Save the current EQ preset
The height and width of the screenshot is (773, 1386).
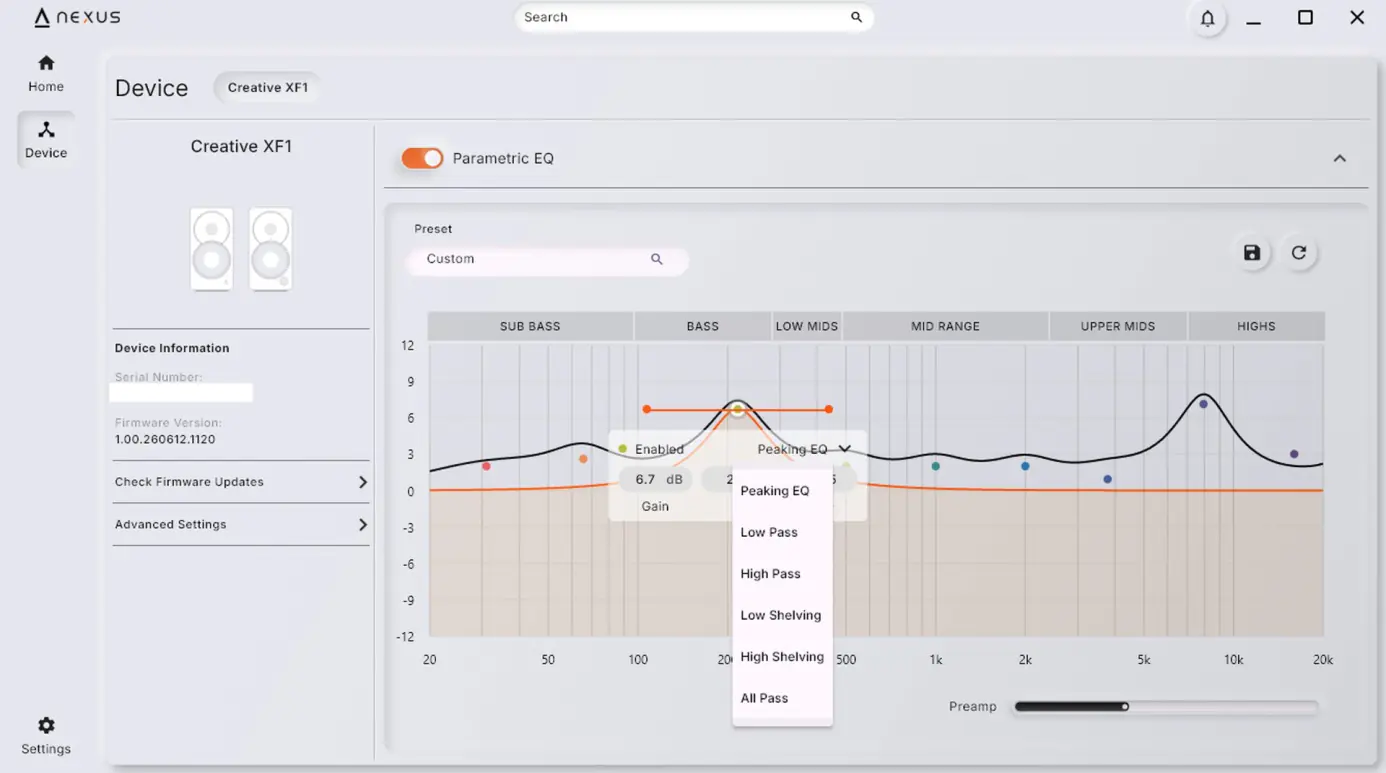(1252, 253)
